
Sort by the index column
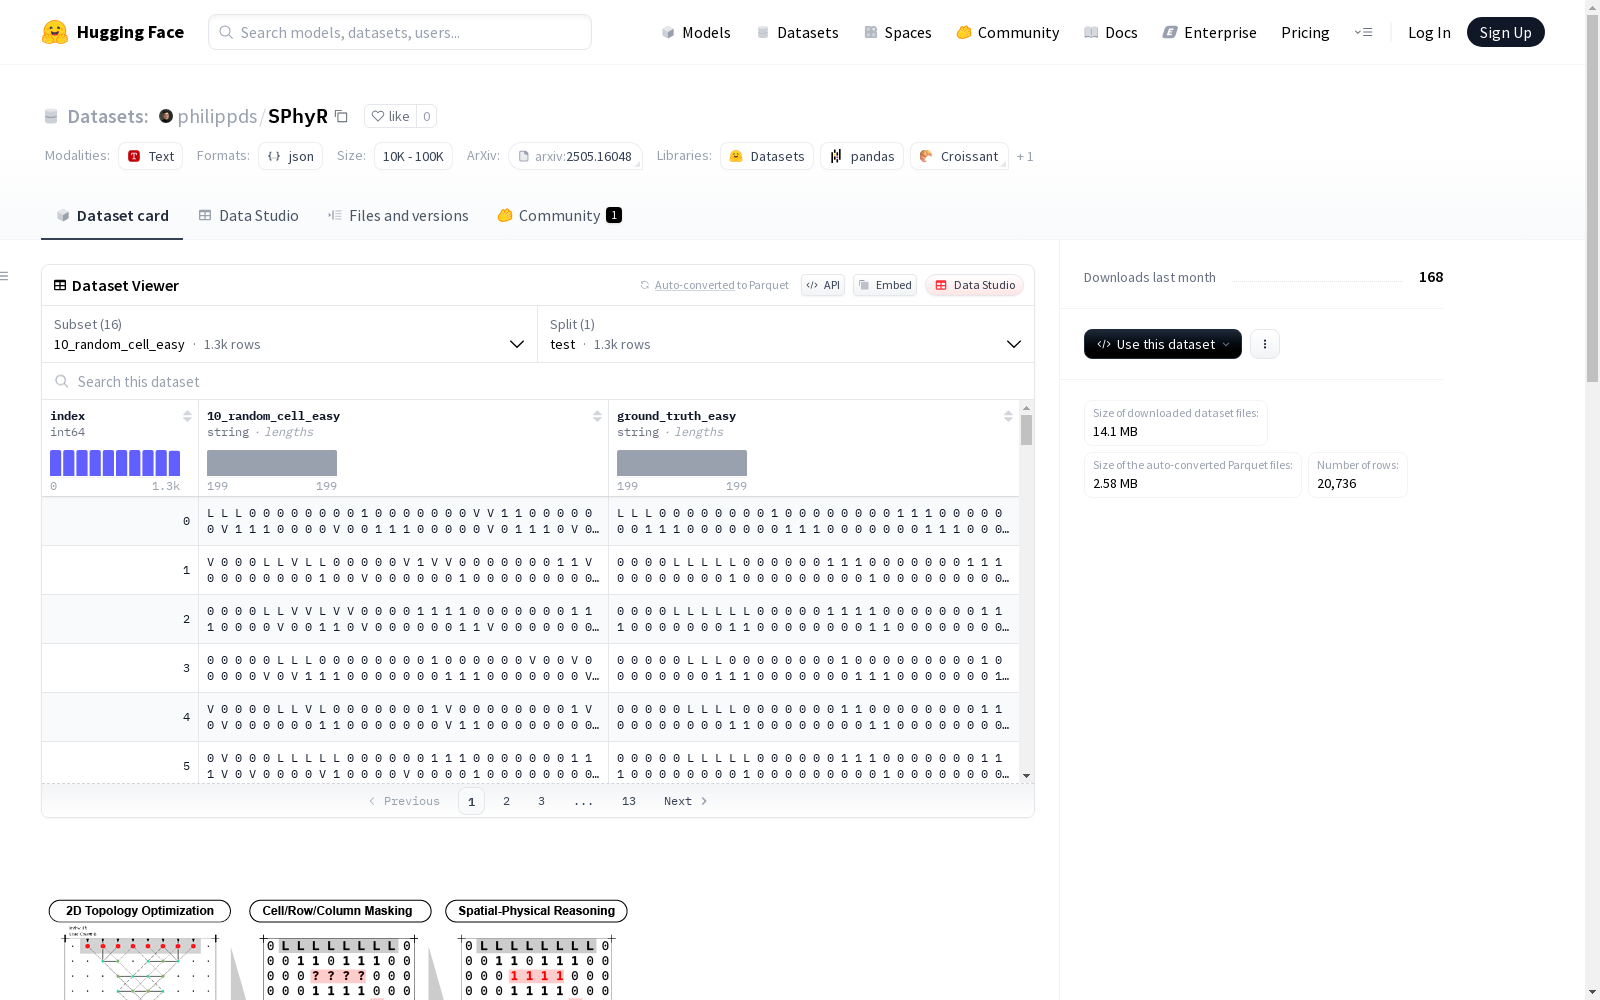[x=187, y=416]
